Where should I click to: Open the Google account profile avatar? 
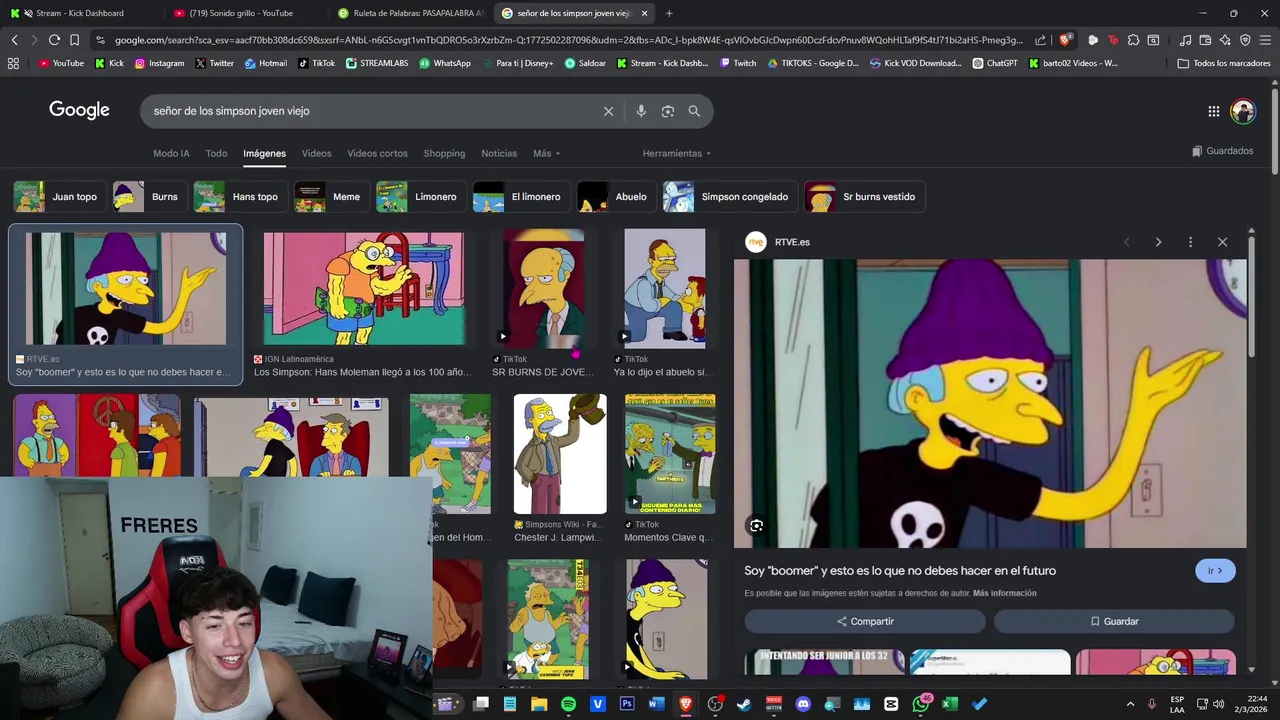(x=1243, y=111)
